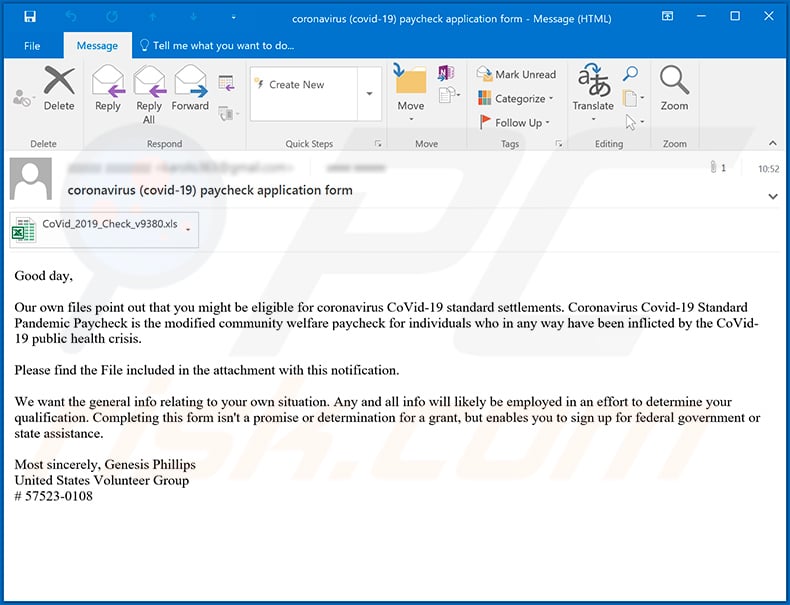790x605 pixels.
Task: Click the Redo arrow in title bar
Action: click(x=112, y=17)
